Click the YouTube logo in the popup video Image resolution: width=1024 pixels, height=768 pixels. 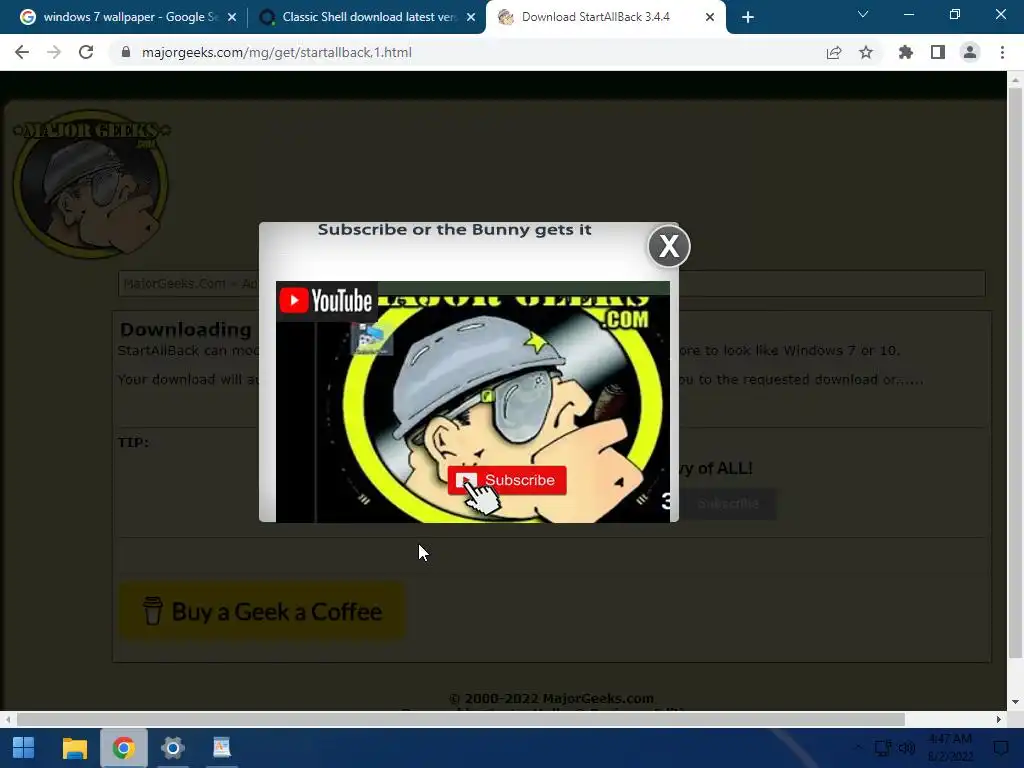[326, 300]
